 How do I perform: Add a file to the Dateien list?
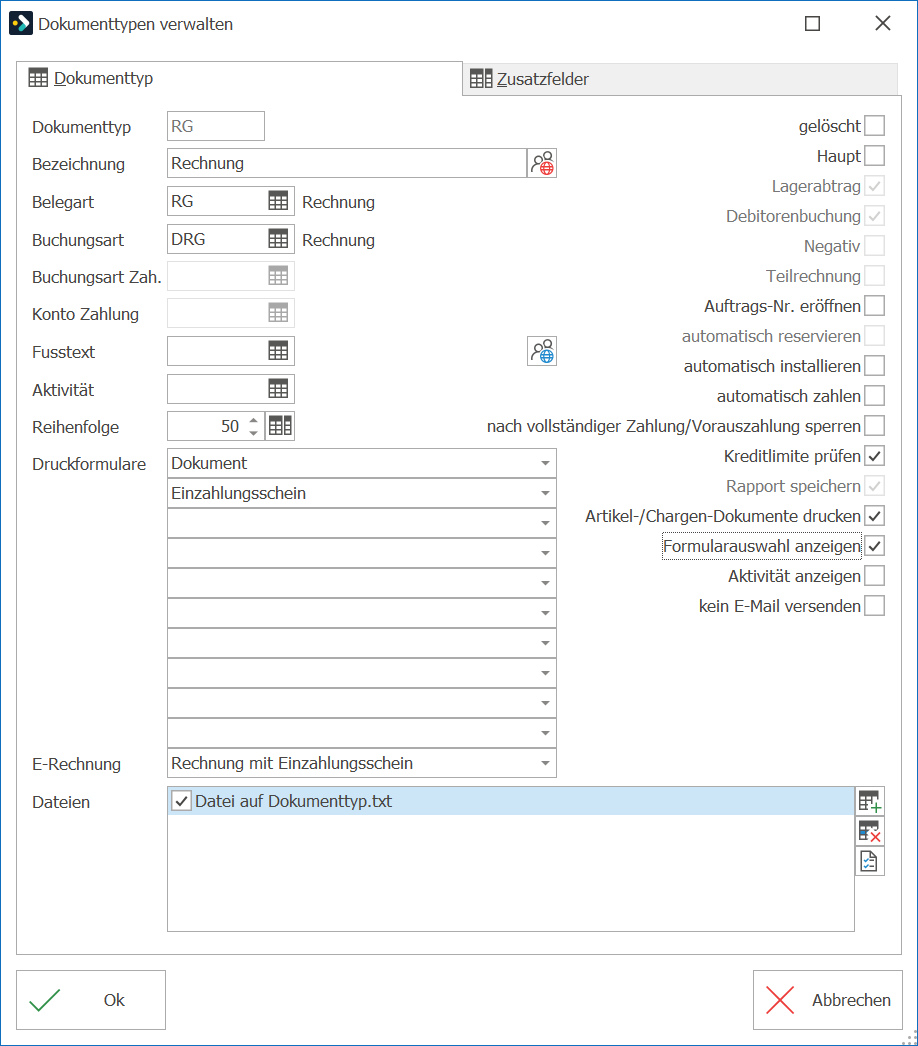pyautogui.click(x=870, y=801)
